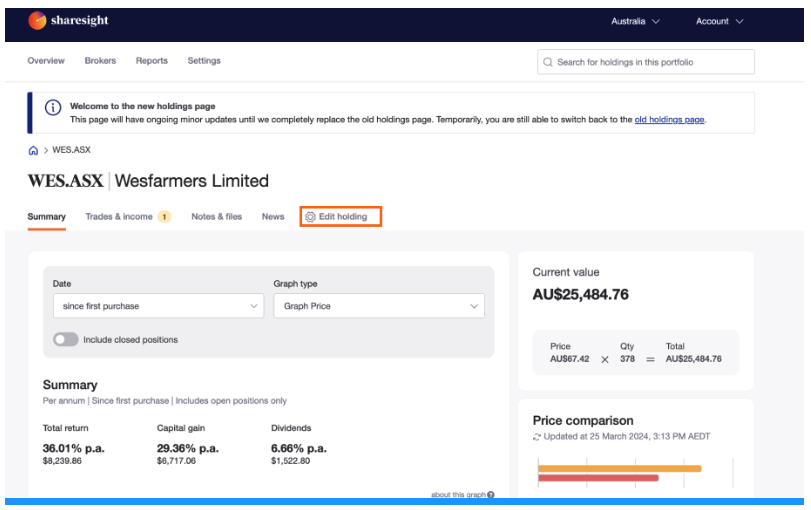Screen dimensions: 811x510
Task: Click the info icon in the welcome banner
Action: click(53, 108)
